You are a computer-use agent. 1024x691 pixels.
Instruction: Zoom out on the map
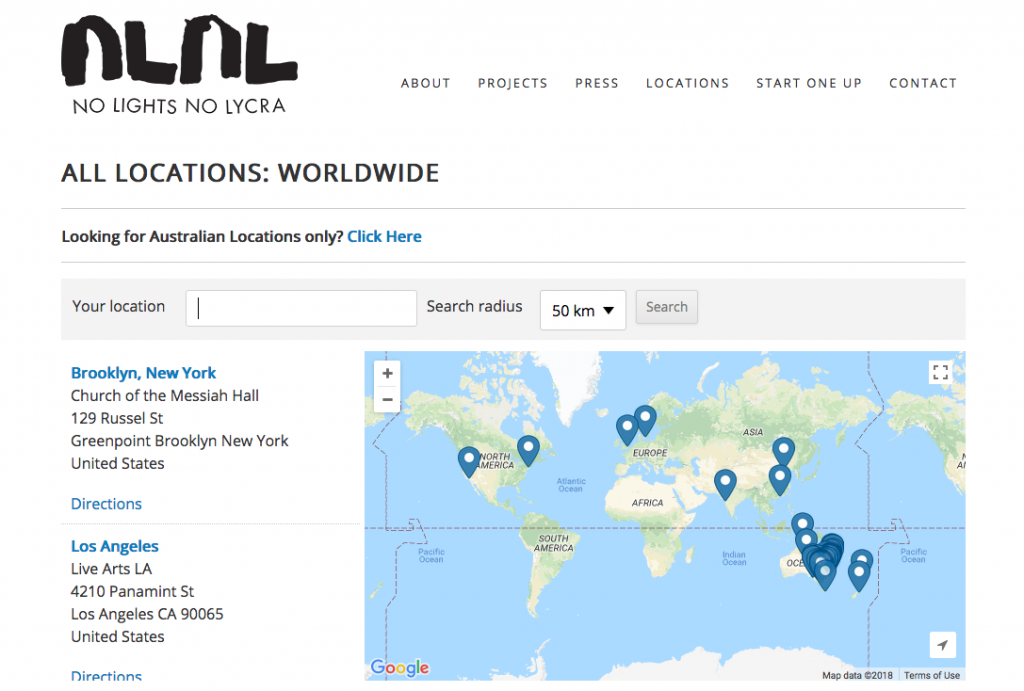[x=387, y=399]
